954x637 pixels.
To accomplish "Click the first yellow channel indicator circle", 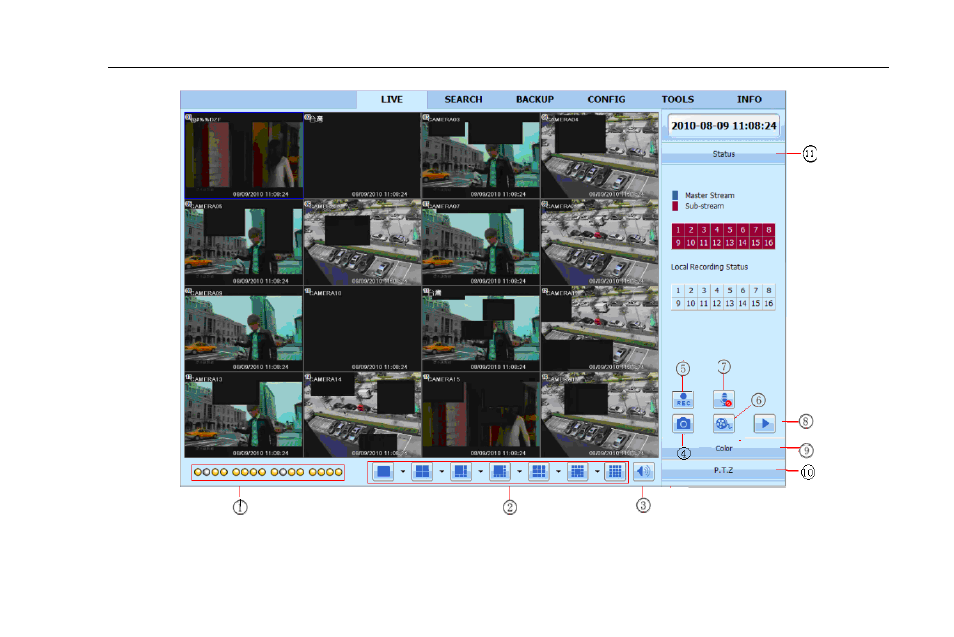I will pos(198,472).
